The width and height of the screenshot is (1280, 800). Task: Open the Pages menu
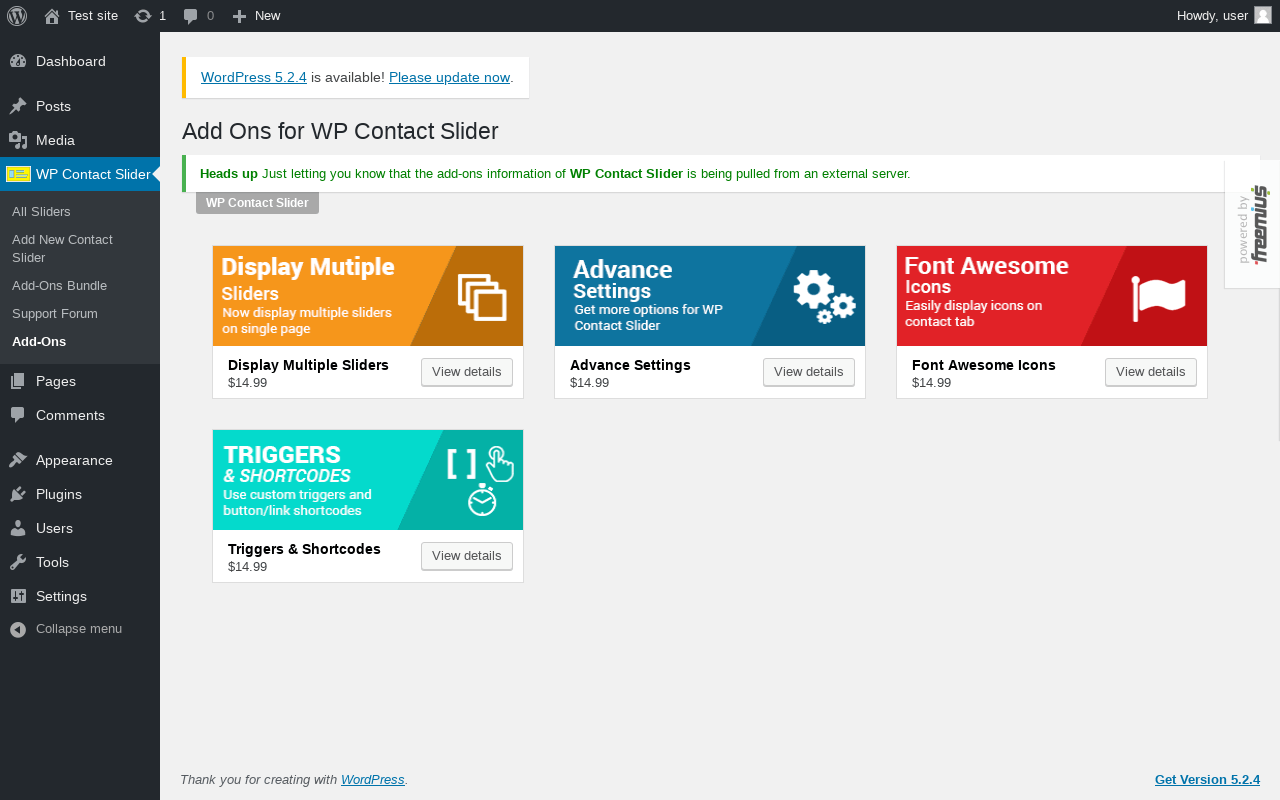pos(80,381)
